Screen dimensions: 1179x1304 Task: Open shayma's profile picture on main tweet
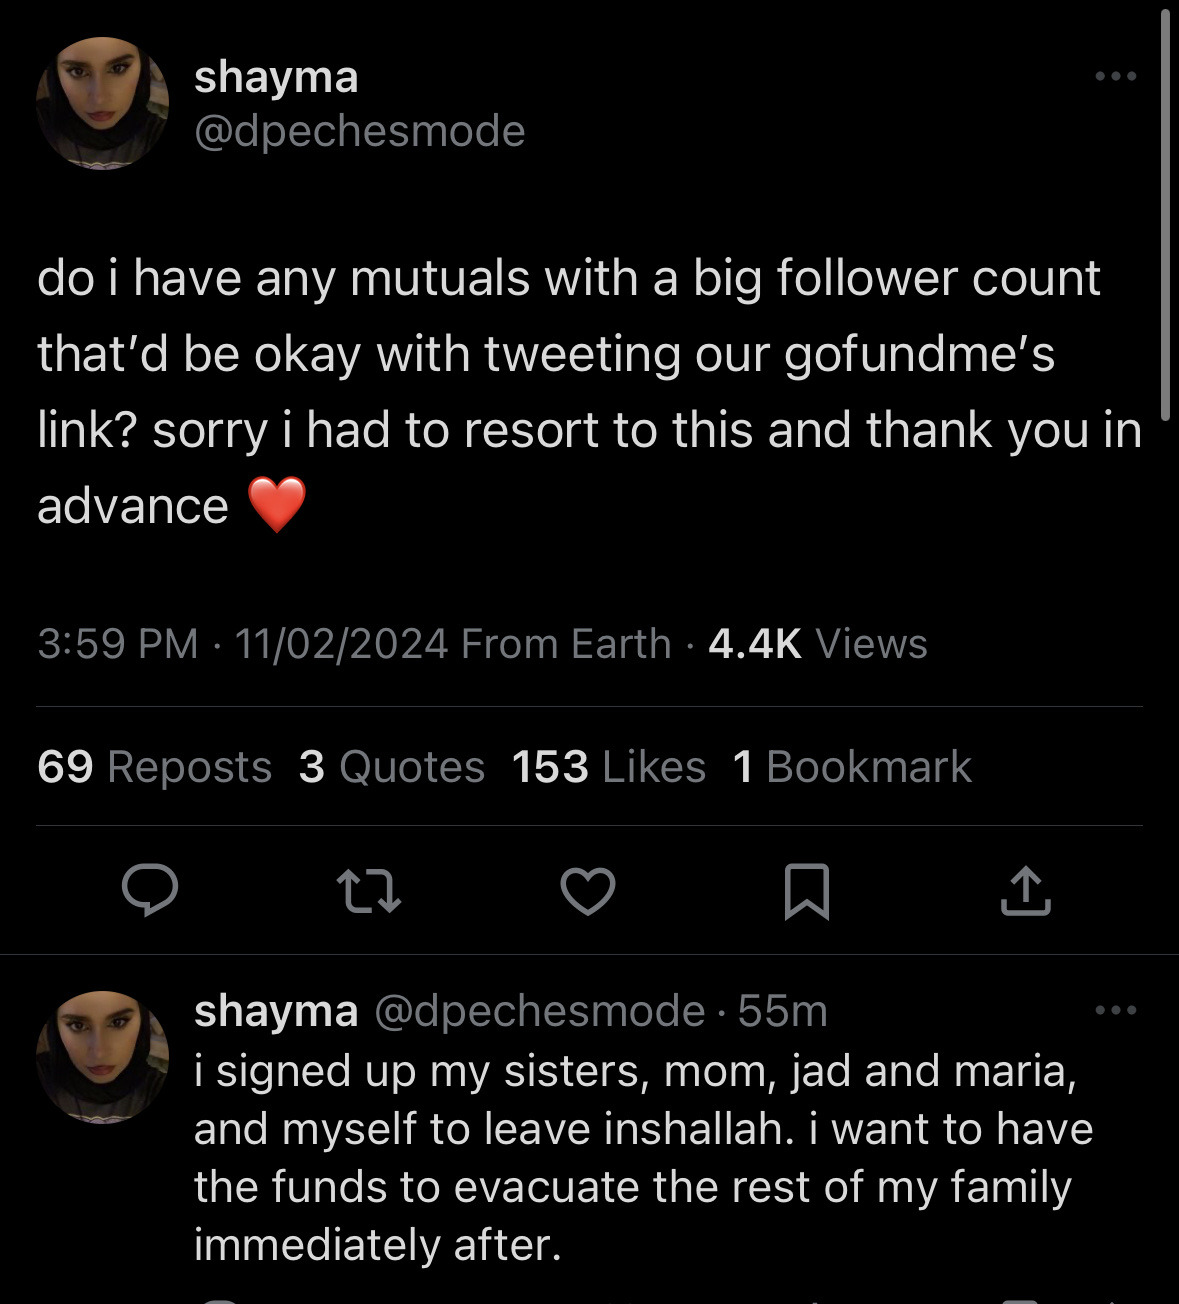coord(102,103)
